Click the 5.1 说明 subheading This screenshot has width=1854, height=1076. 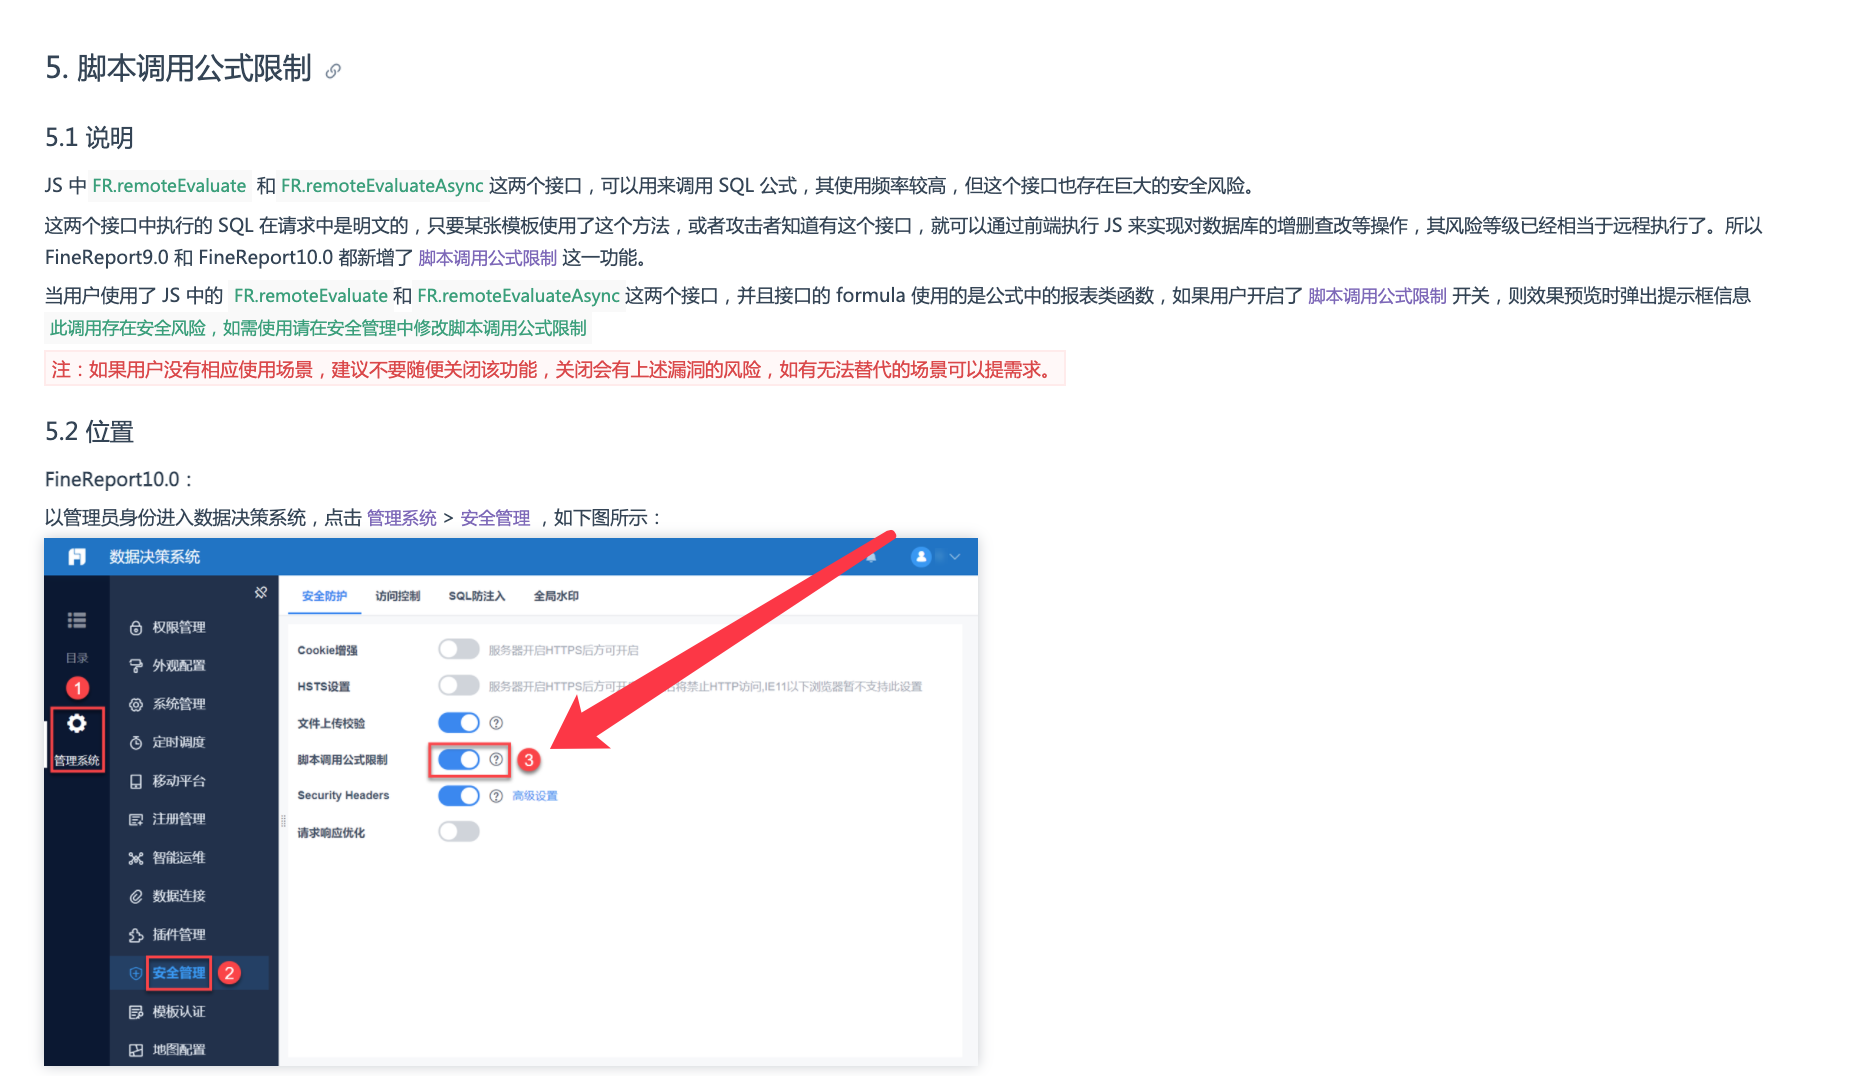point(89,138)
